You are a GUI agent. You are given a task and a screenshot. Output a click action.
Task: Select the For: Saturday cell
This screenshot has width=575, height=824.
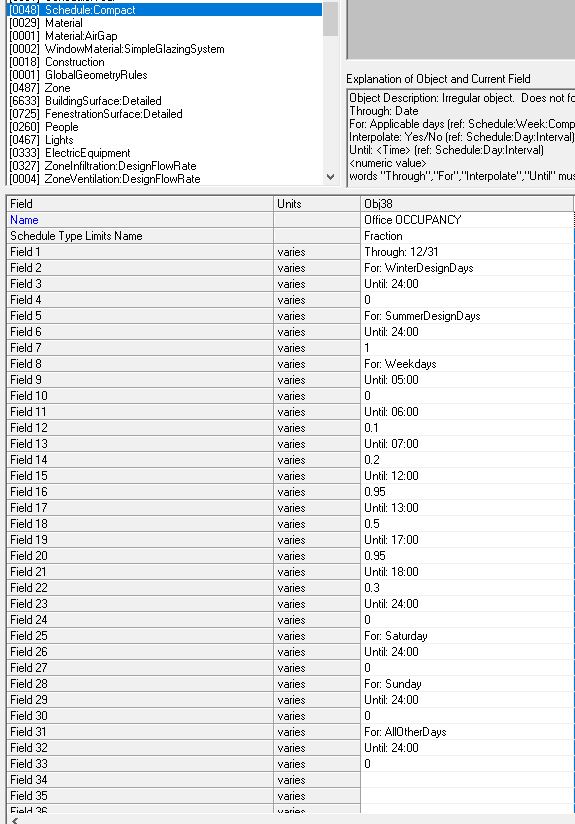[467, 636]
